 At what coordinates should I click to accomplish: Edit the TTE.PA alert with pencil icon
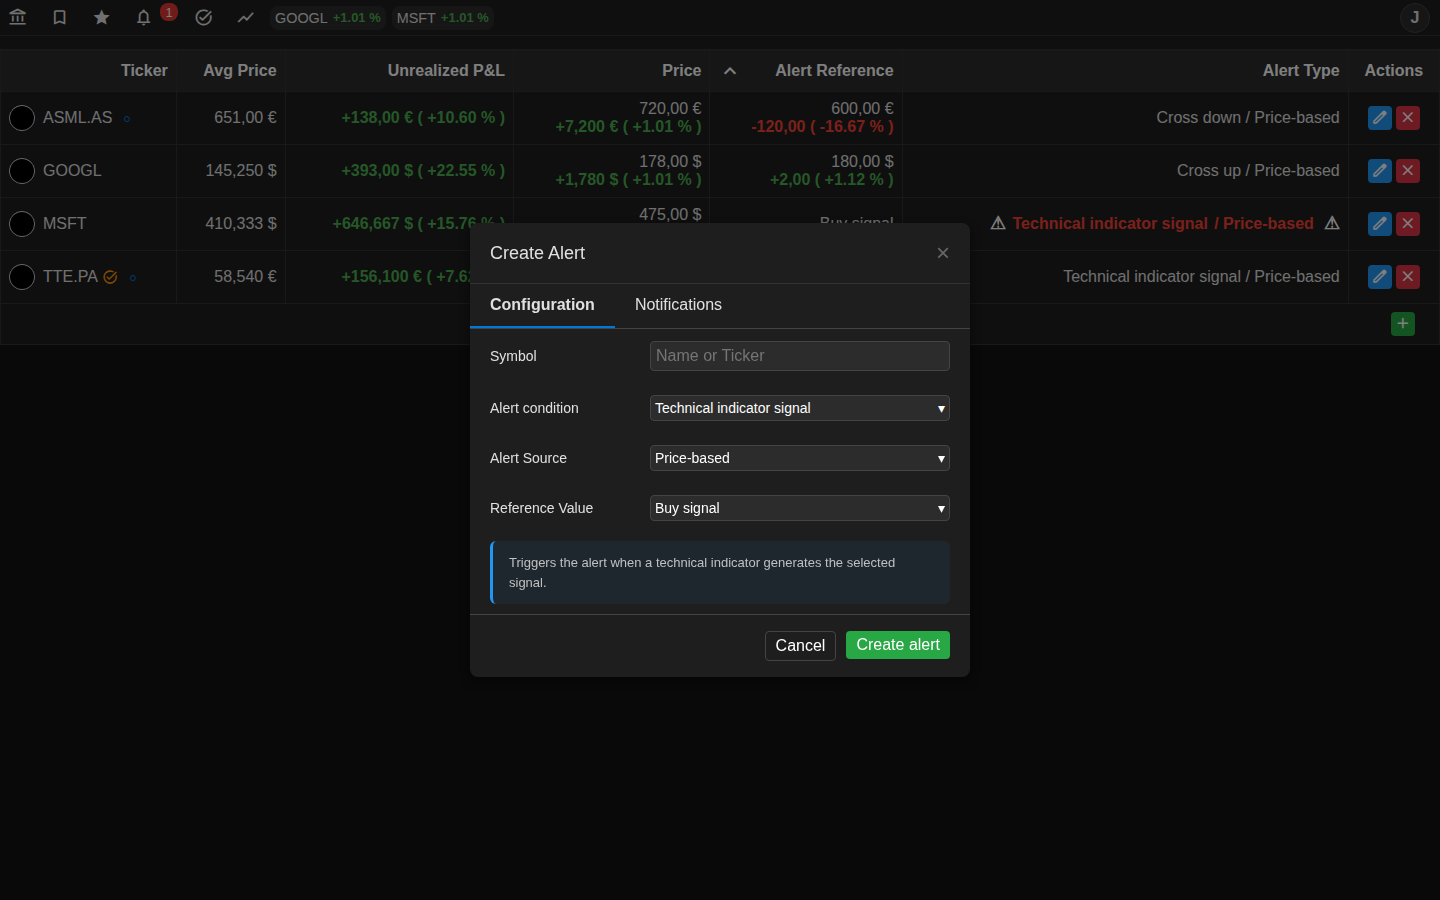pos(1380,277)
